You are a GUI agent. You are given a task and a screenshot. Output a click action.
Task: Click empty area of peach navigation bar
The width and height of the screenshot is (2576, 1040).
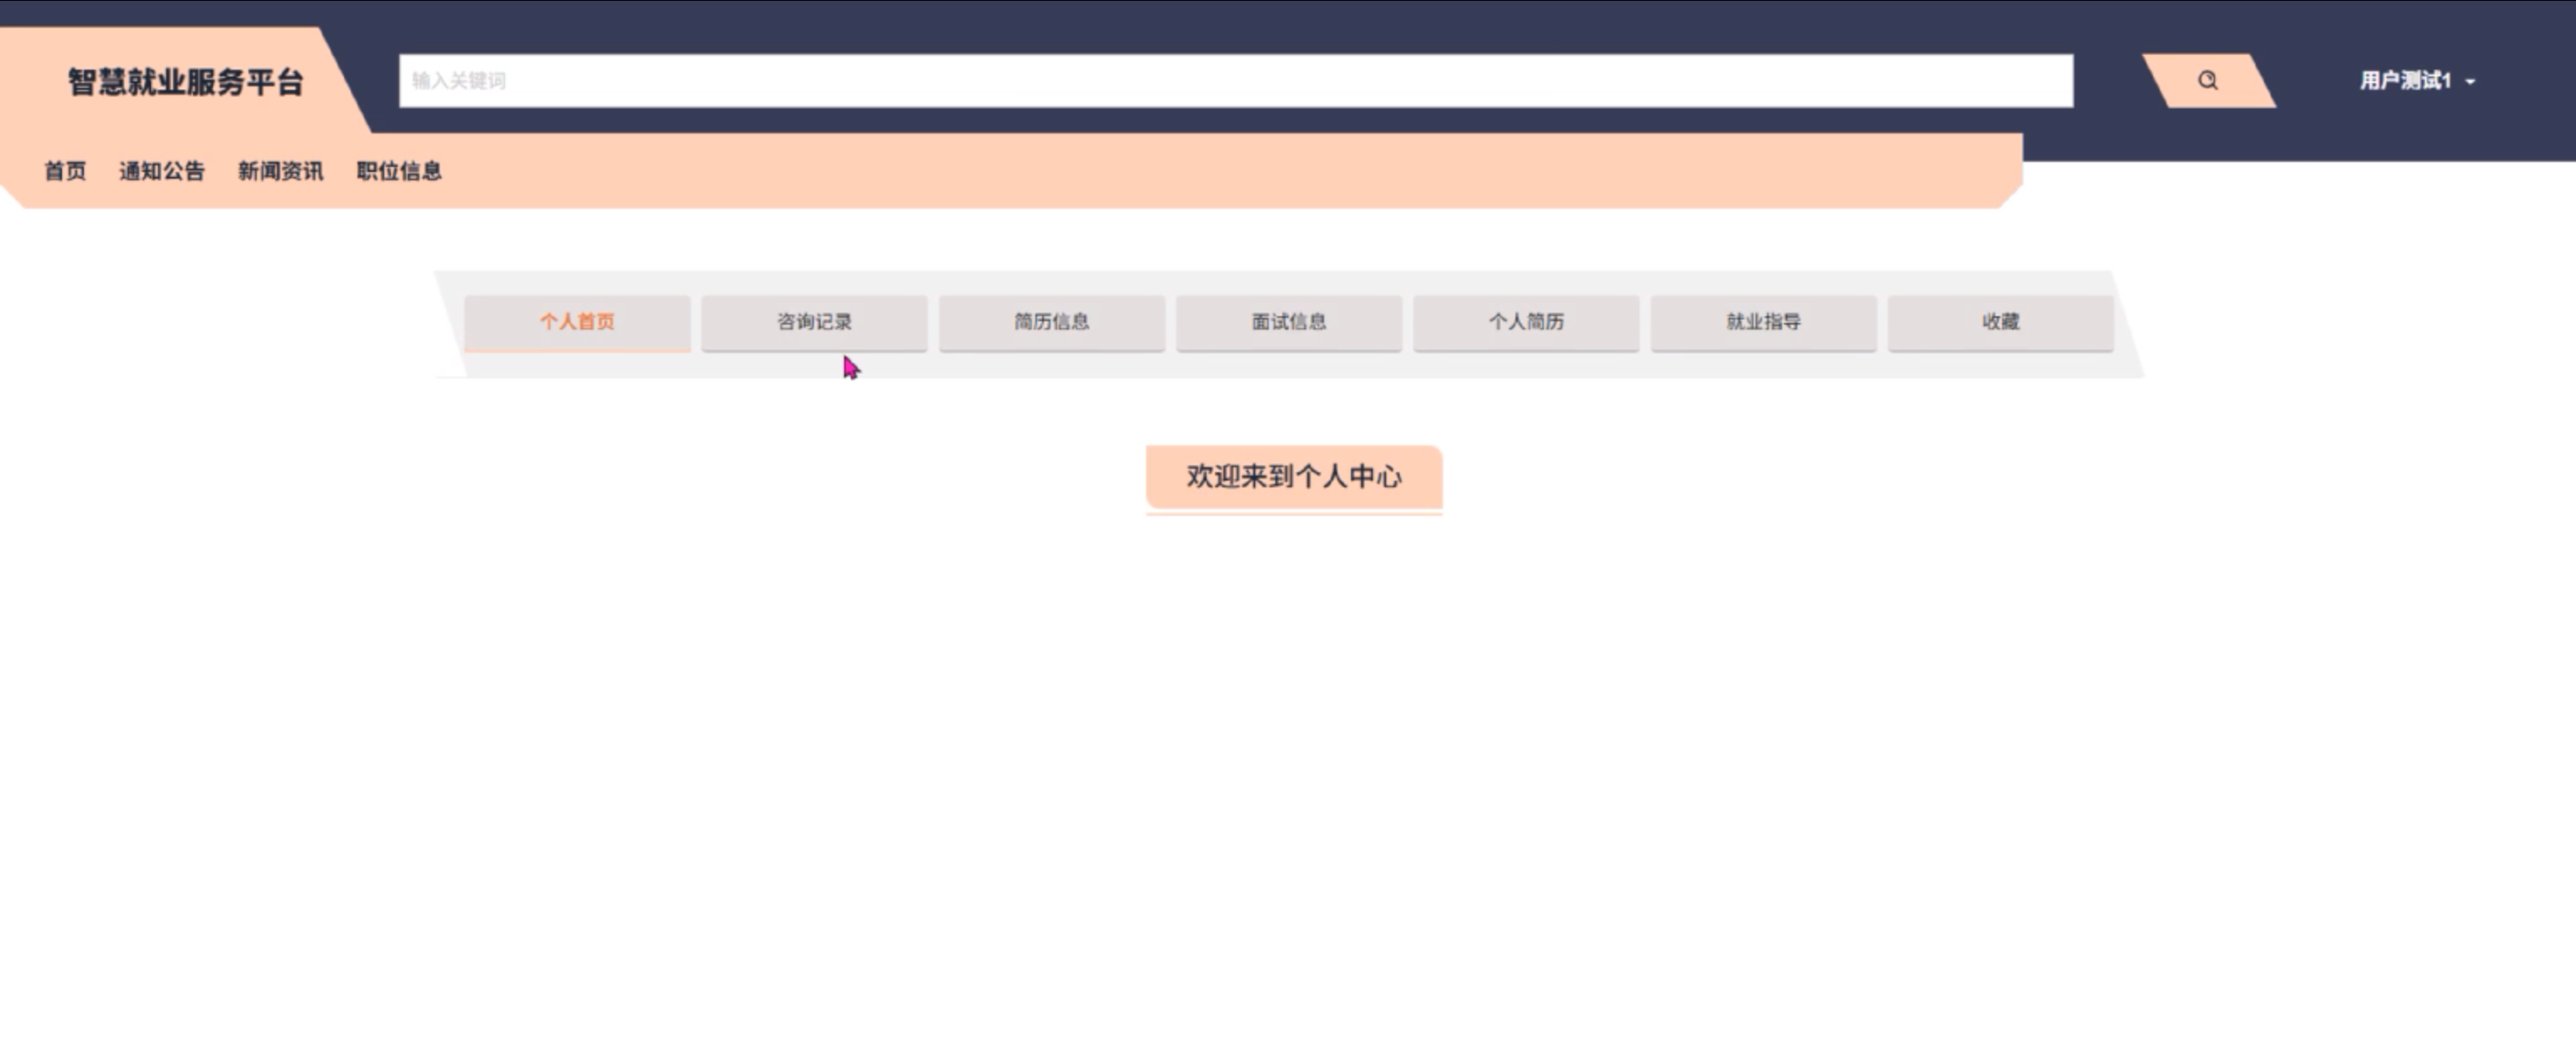(1200, 172)
